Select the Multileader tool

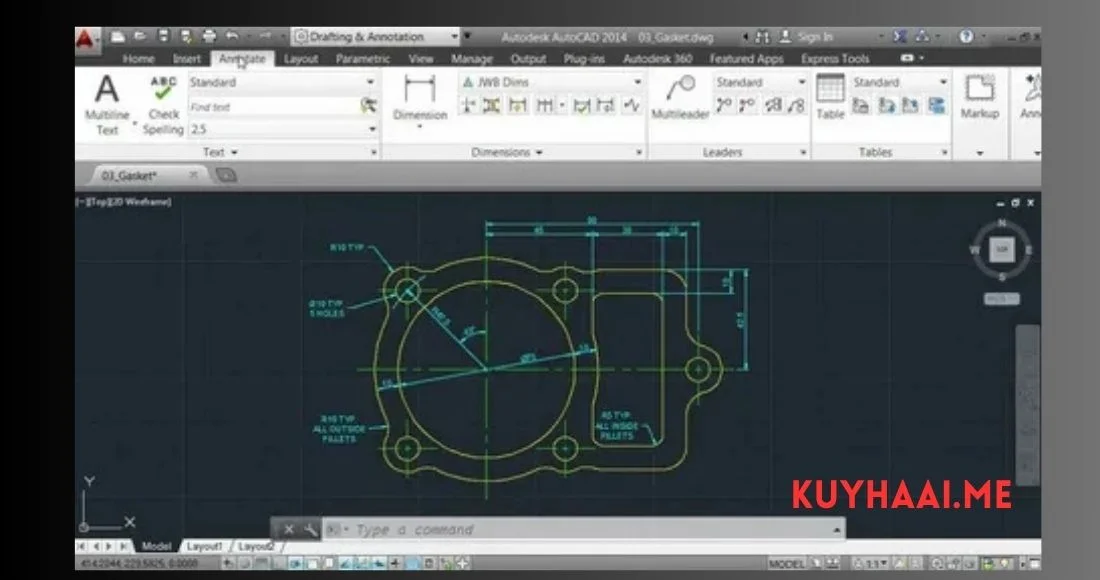click(680, 98)
